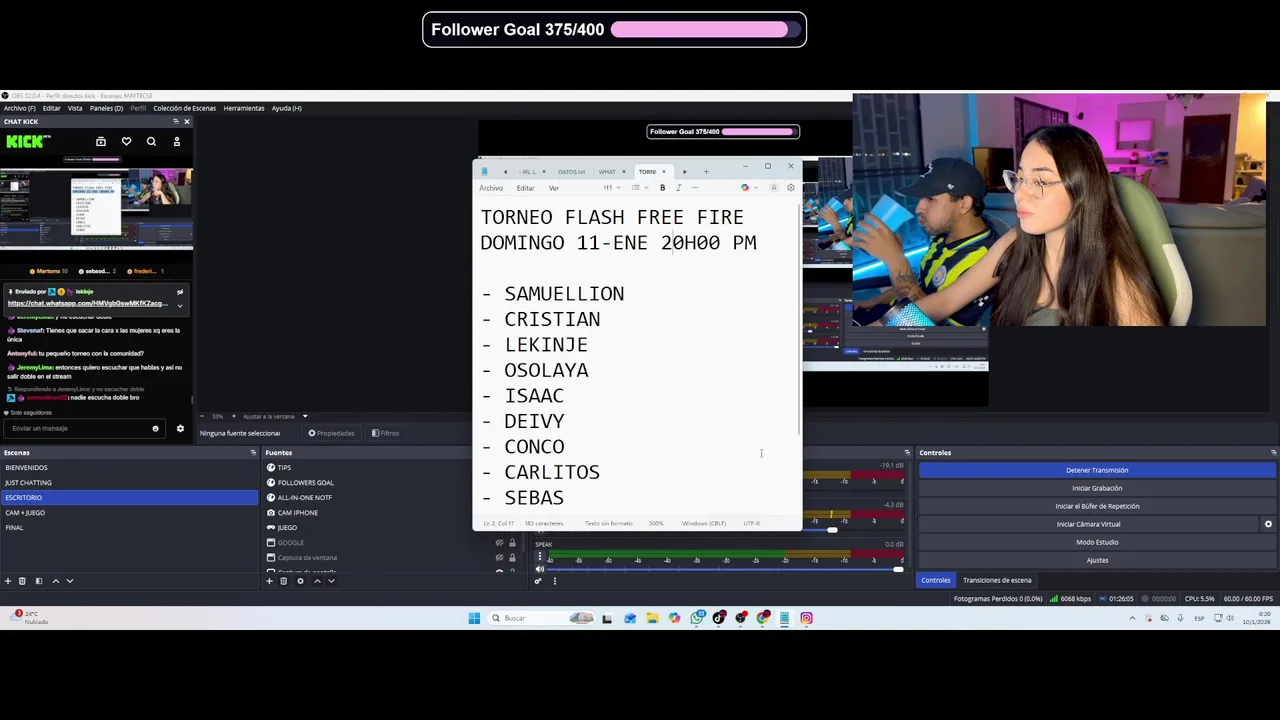The image size is (1280, 720).
Task: Unpin icon on the pinned chat message
Action: click(x=180, y=292)
